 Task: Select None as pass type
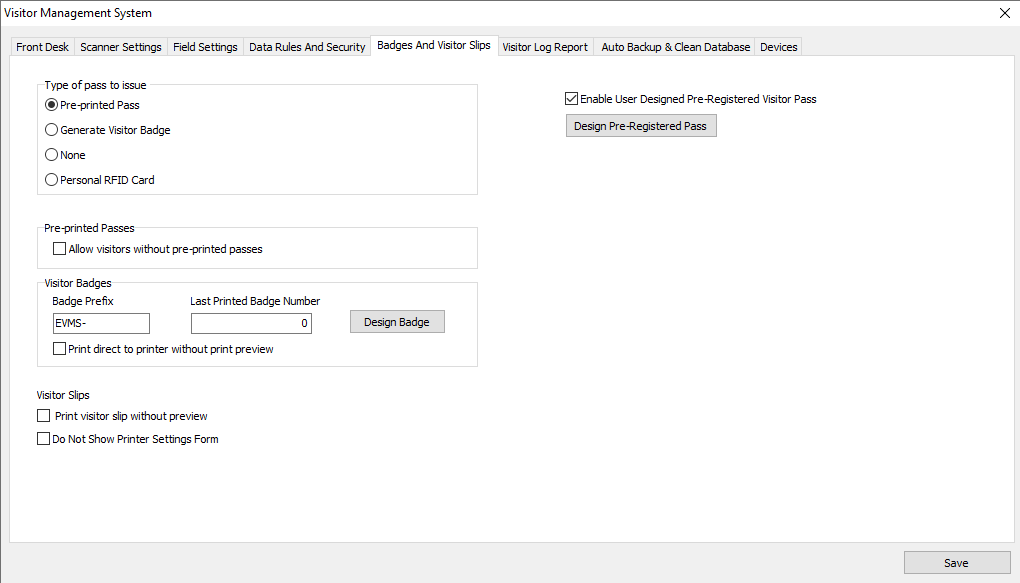click(52, 155)
